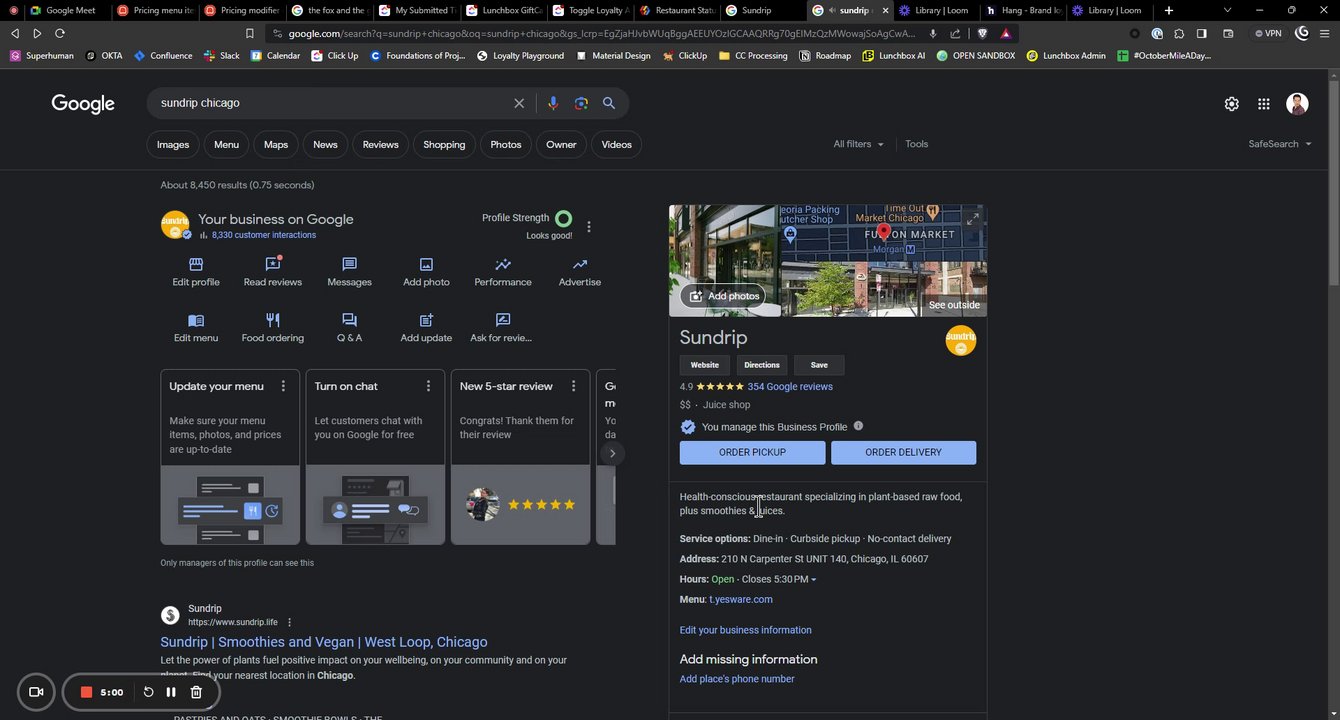Open the Advertise option

coord(580,272)
